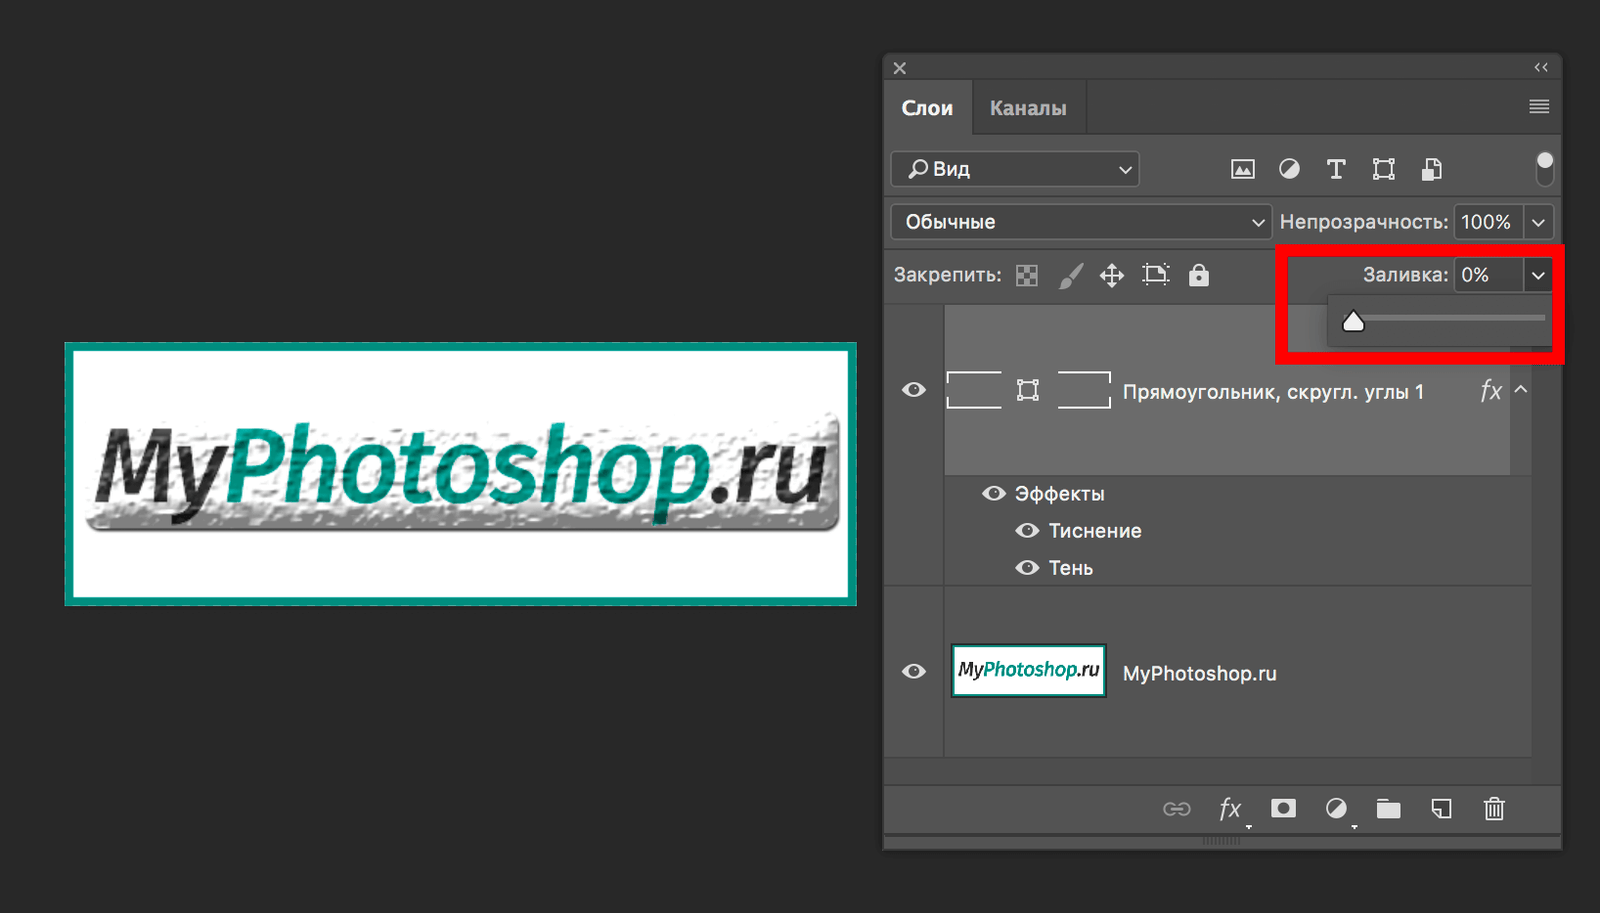Viewport: 1600px width, 913px height.
Task: Toggle visibility of the Тиснение effect
Action: [1027, 531]
